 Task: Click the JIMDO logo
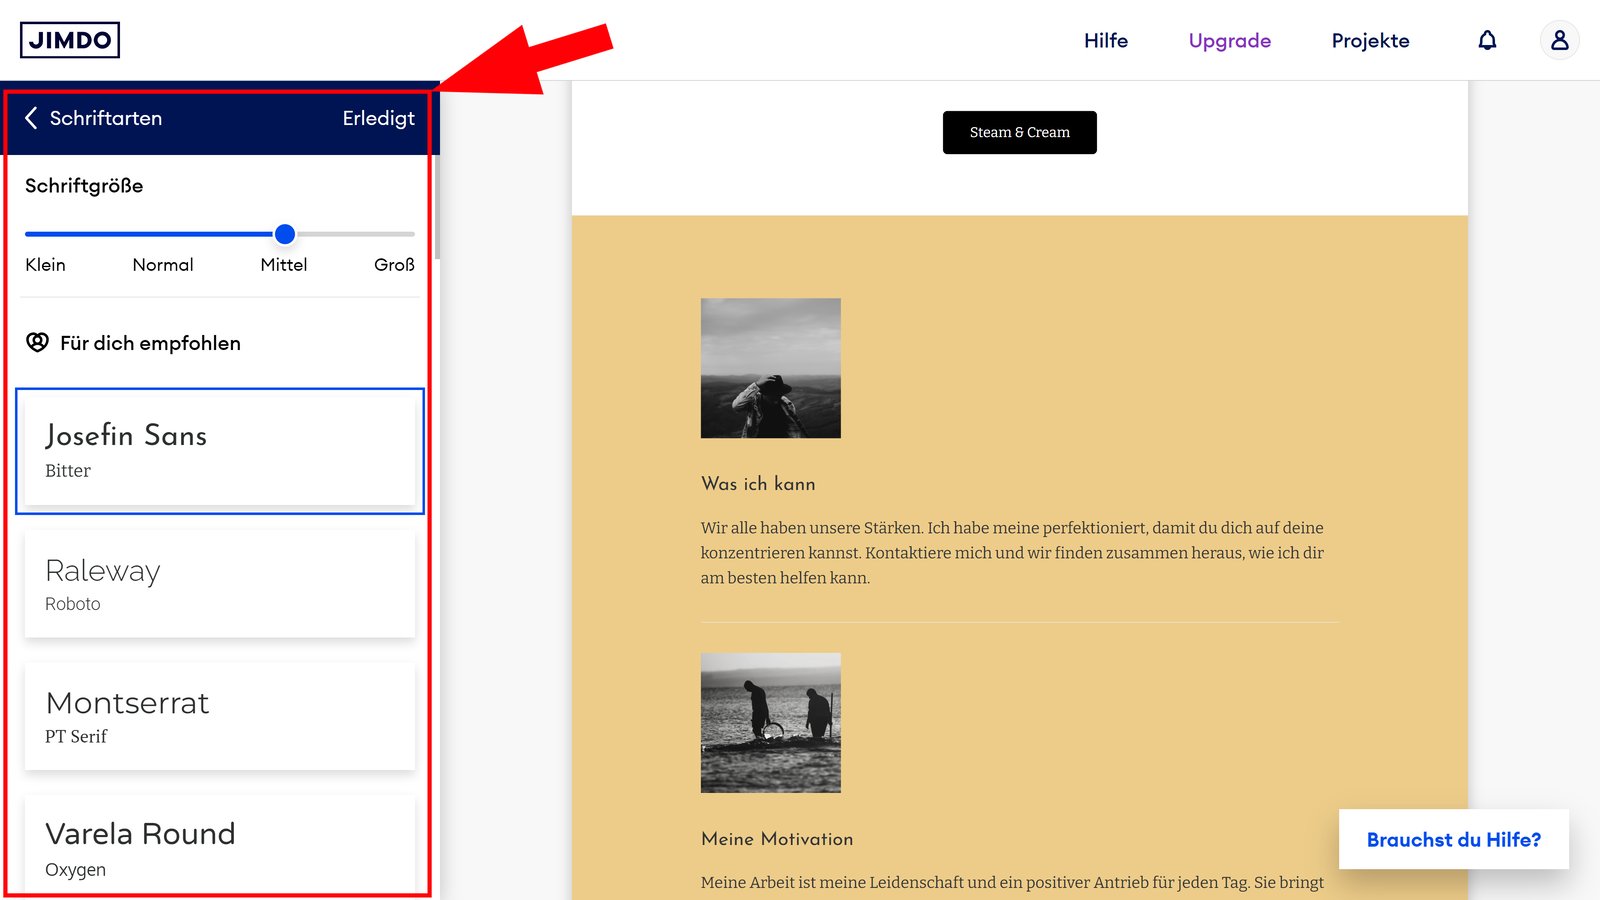coord(70,40)
